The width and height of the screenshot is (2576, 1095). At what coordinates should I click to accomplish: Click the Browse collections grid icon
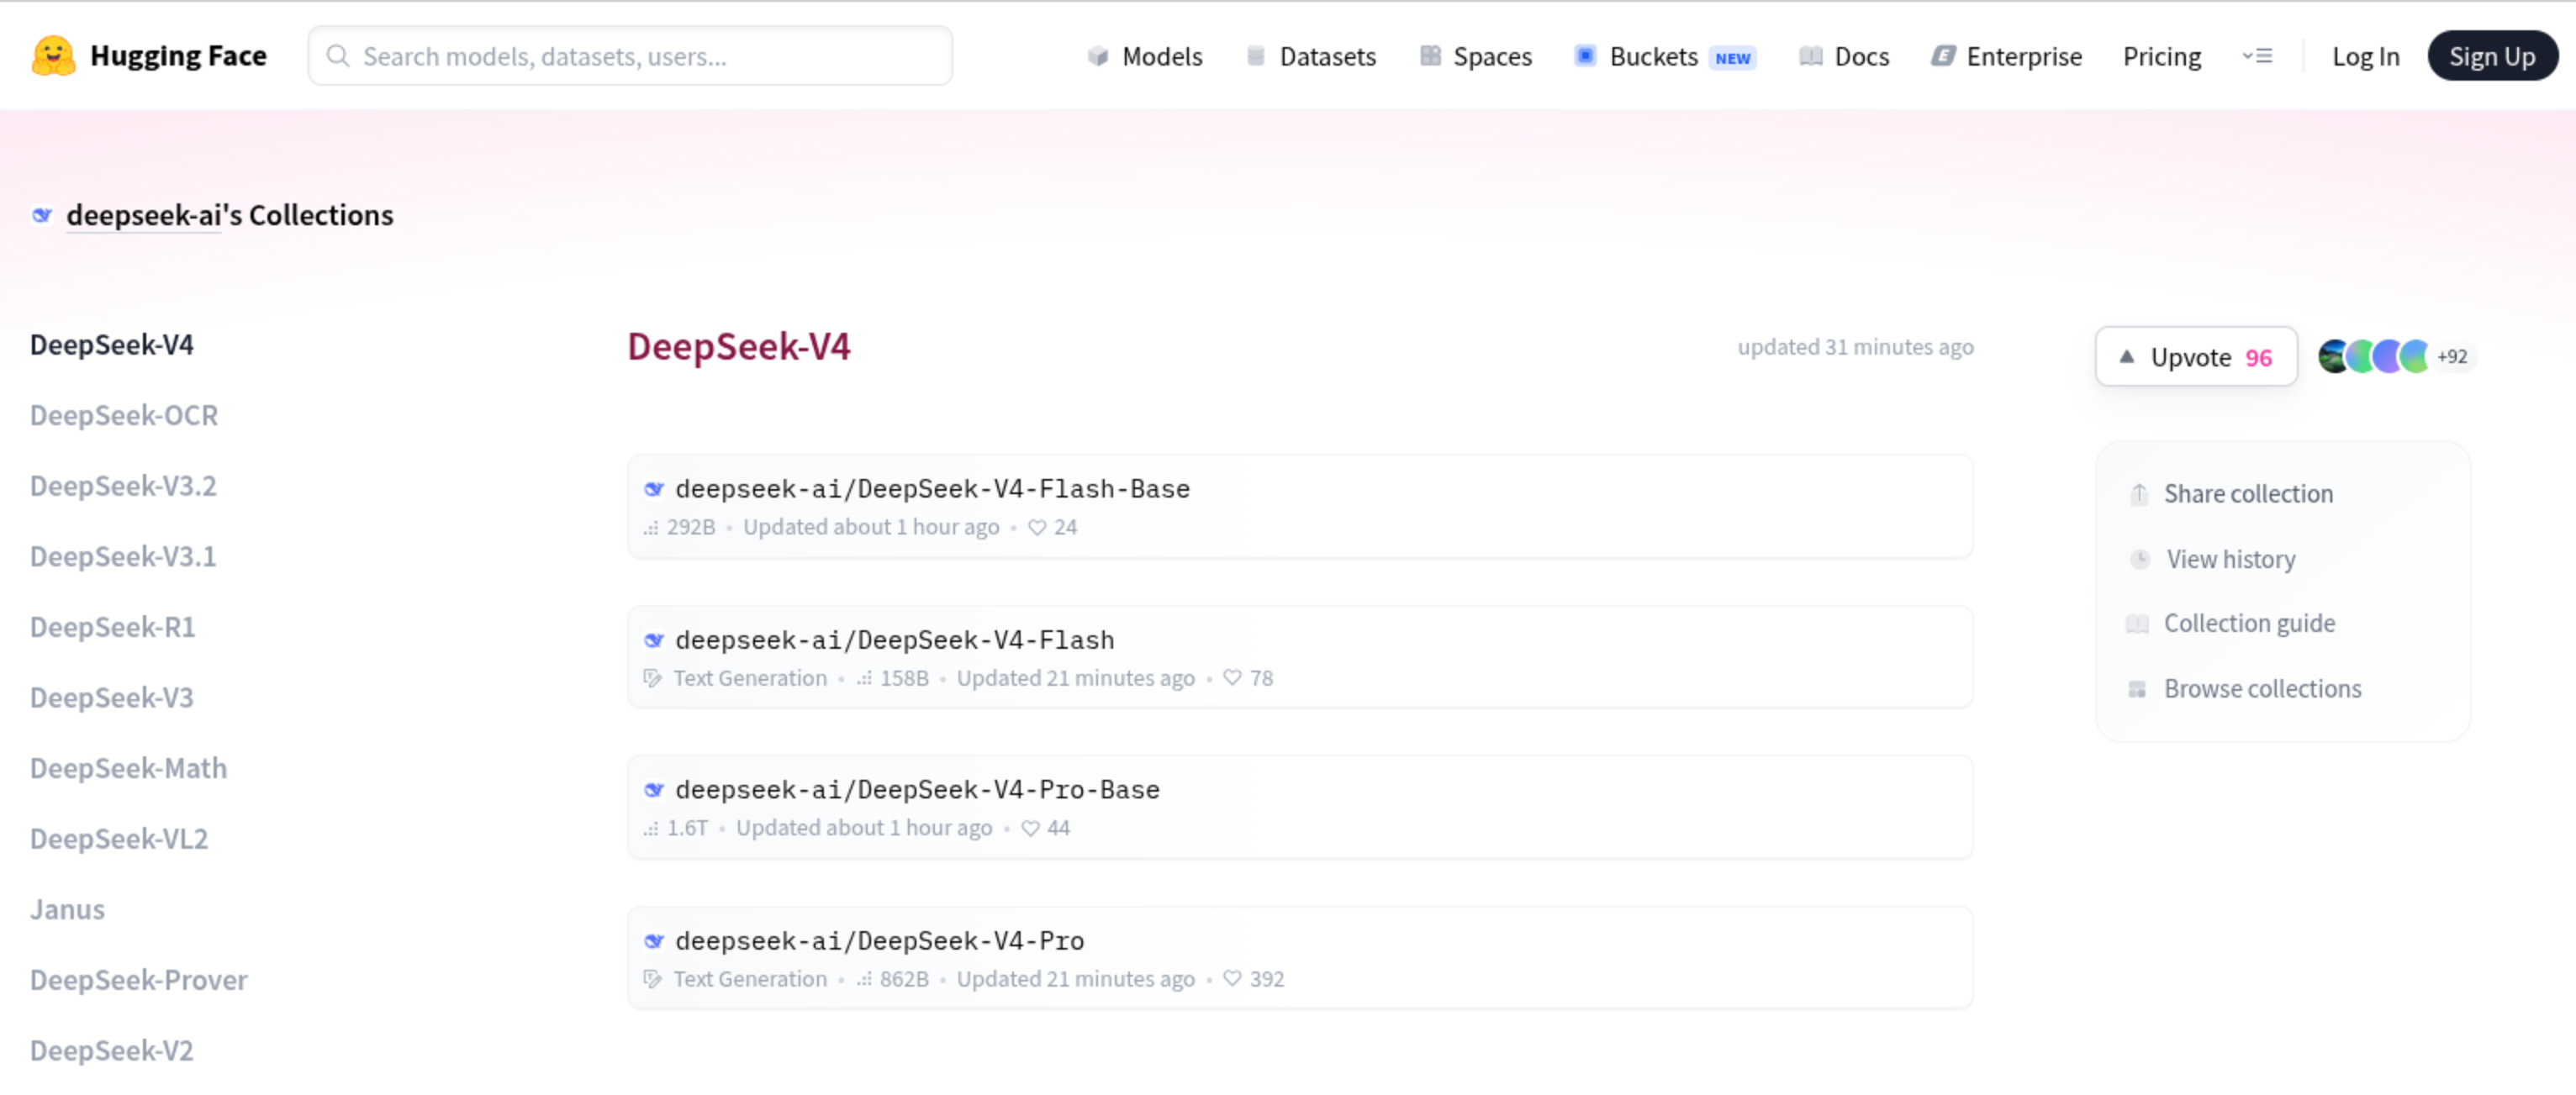coord(2139,689)
